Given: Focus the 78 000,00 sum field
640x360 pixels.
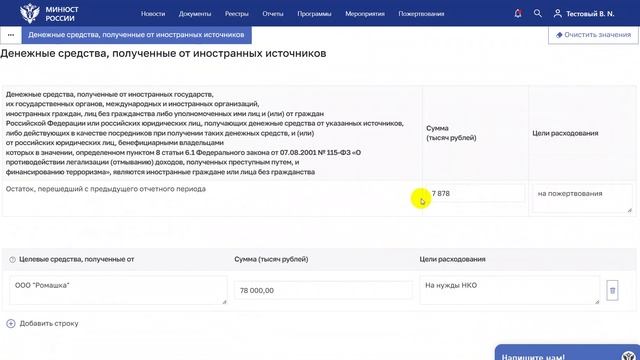Looking at the screenshot, I should tap(323, 291).
